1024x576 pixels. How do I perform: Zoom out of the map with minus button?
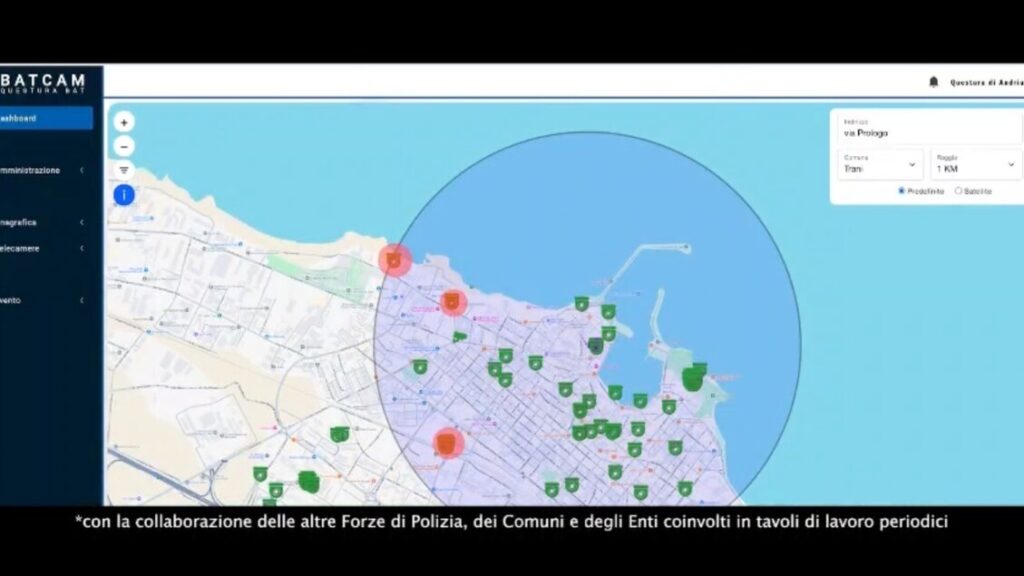tap(124, 146)
